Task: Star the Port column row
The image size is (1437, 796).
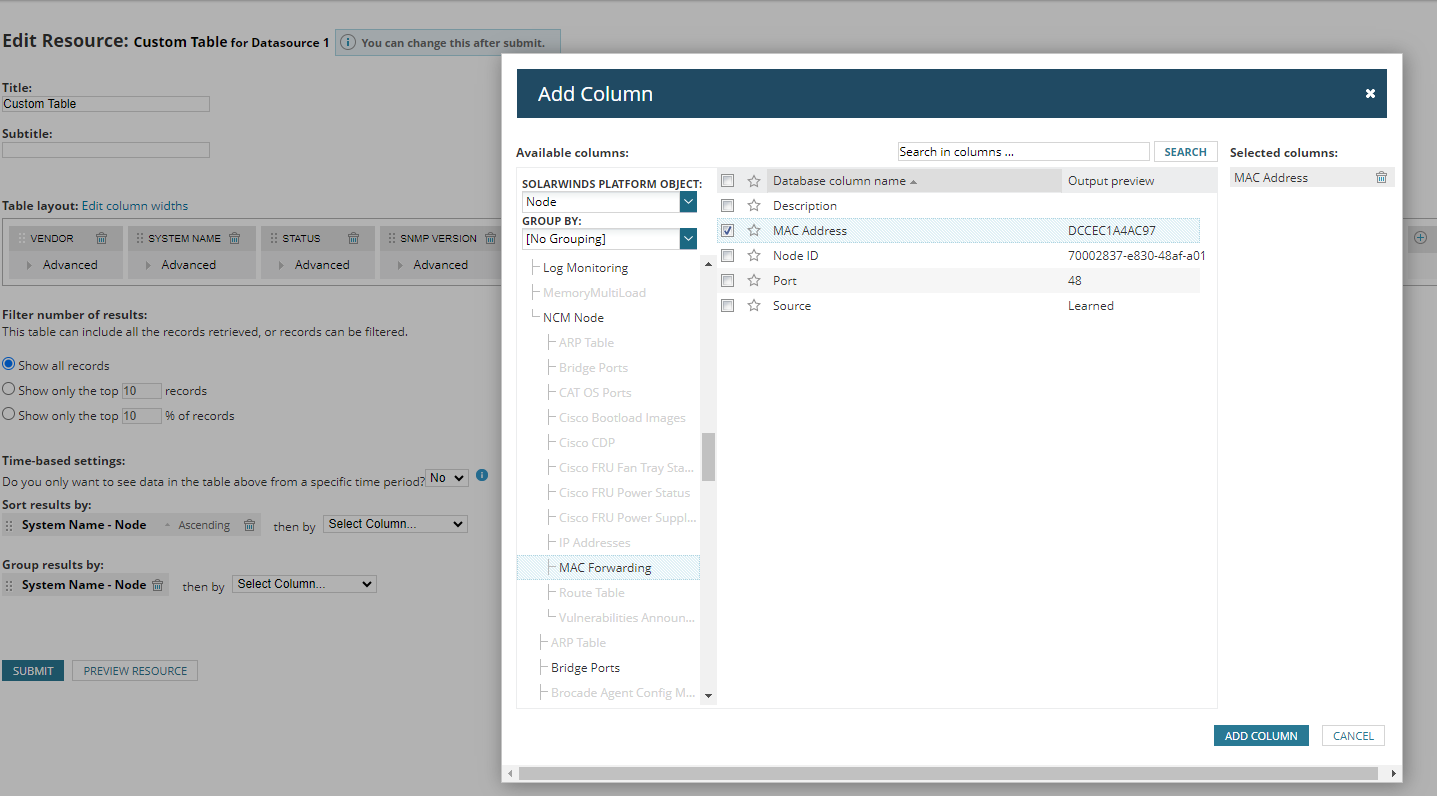Action: [754, 281]
